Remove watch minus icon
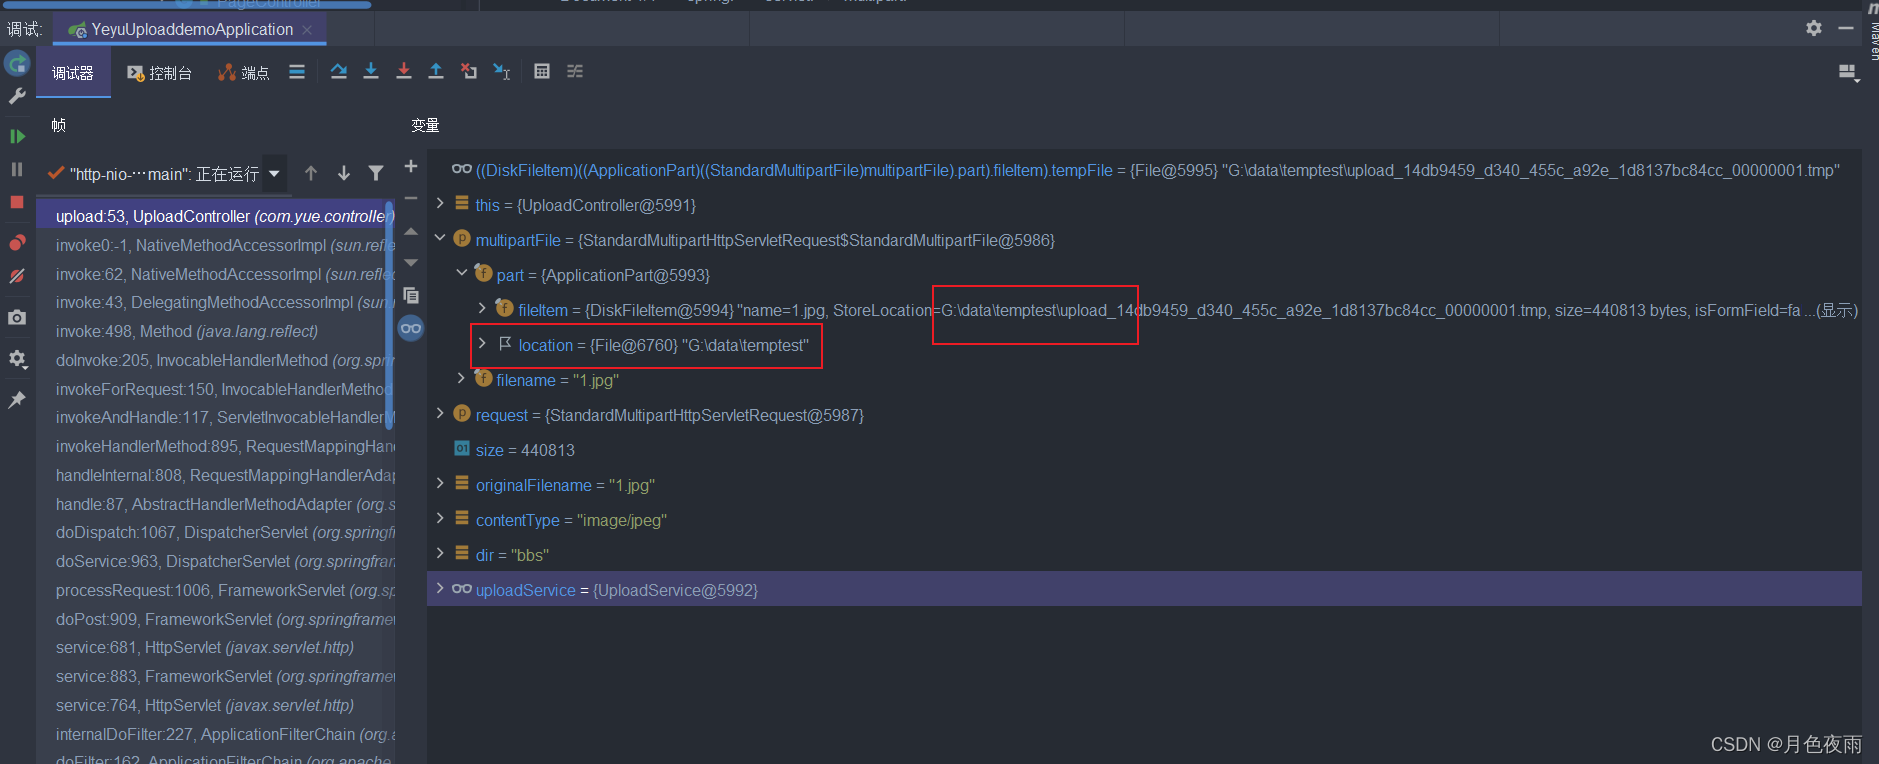This screenshot has height=764, width=1879. point(411,198)
